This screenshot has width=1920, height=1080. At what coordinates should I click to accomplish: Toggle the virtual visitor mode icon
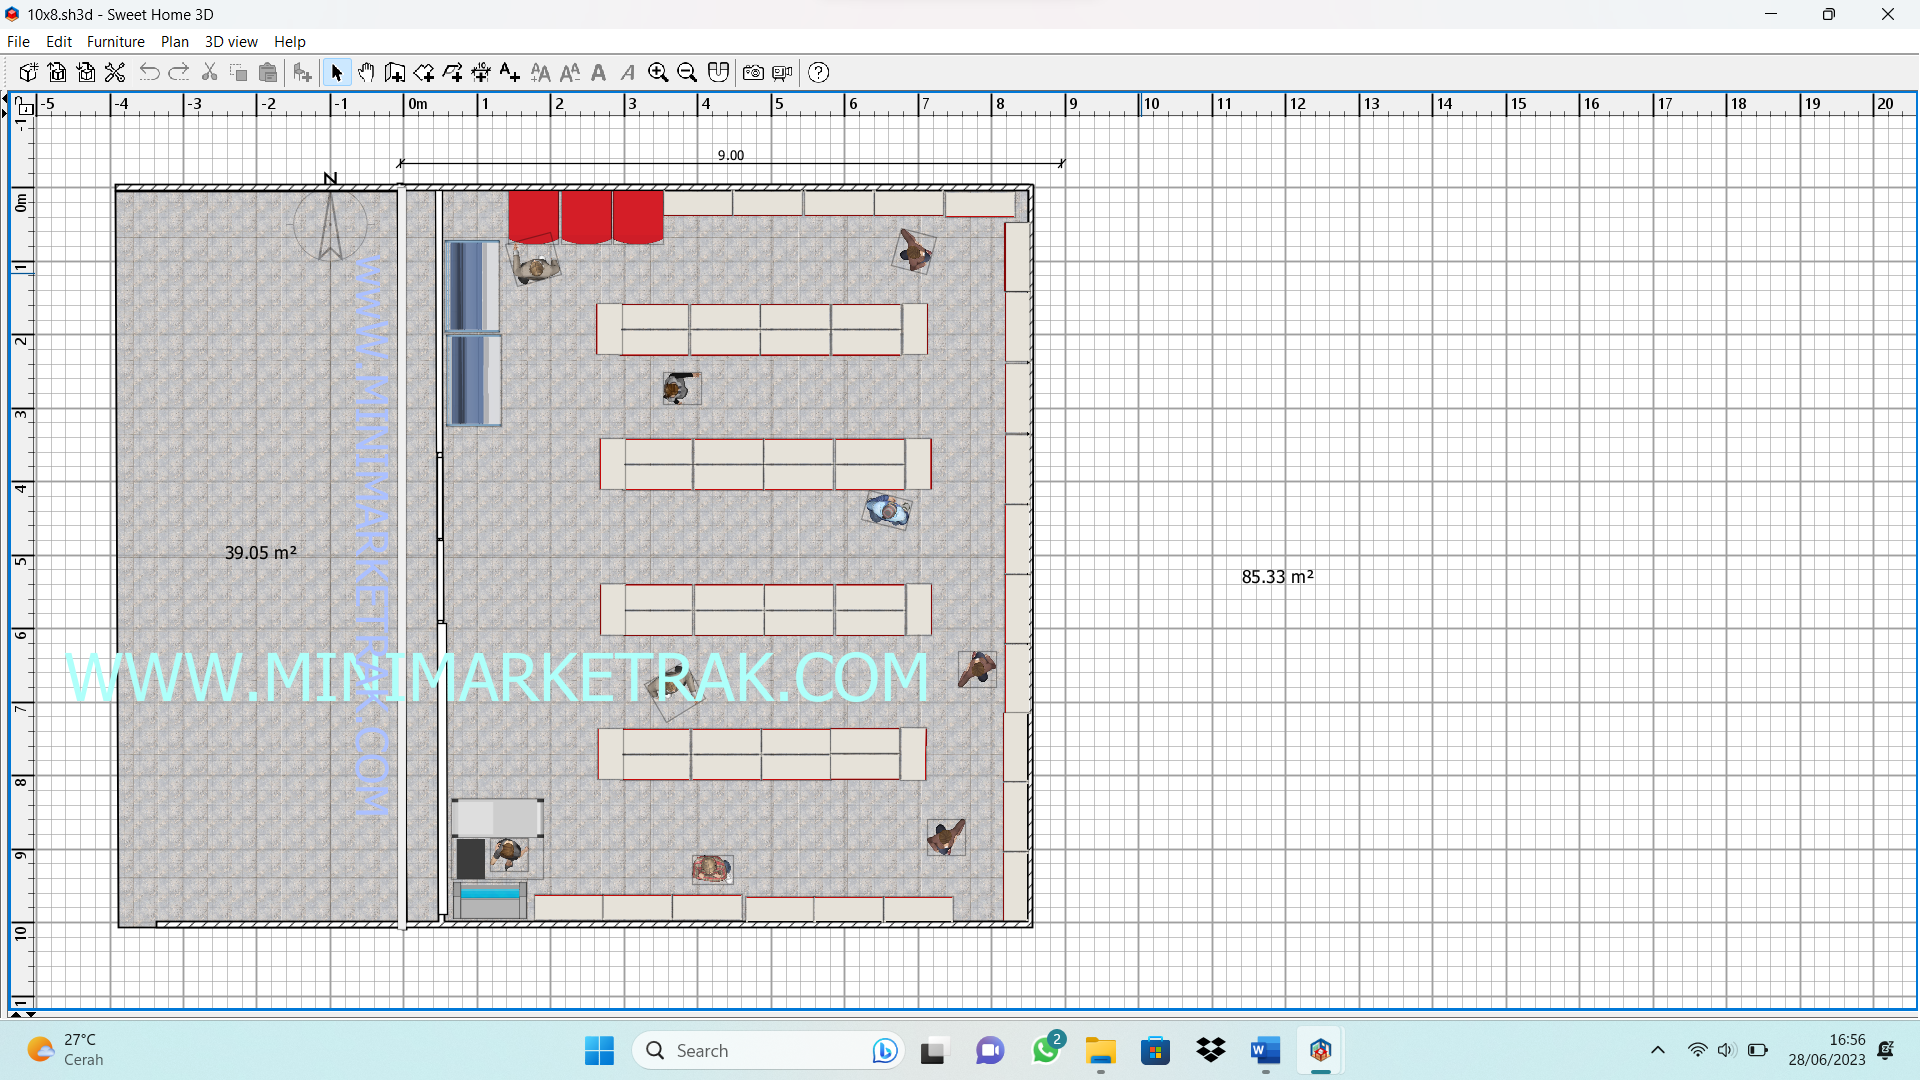(x=719, y=72)
